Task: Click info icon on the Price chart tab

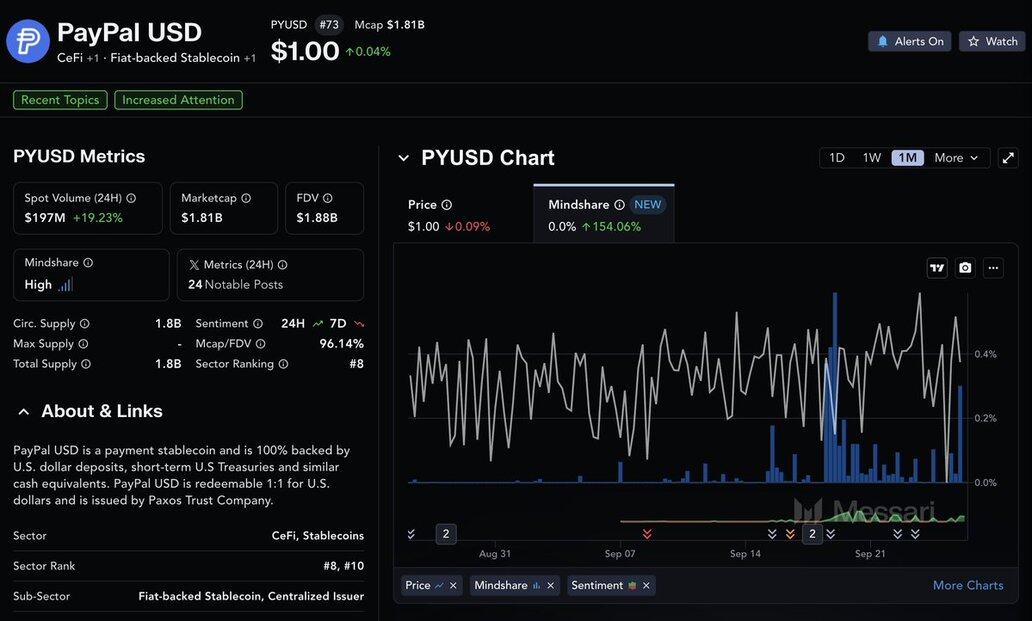Action: point(447,205)
